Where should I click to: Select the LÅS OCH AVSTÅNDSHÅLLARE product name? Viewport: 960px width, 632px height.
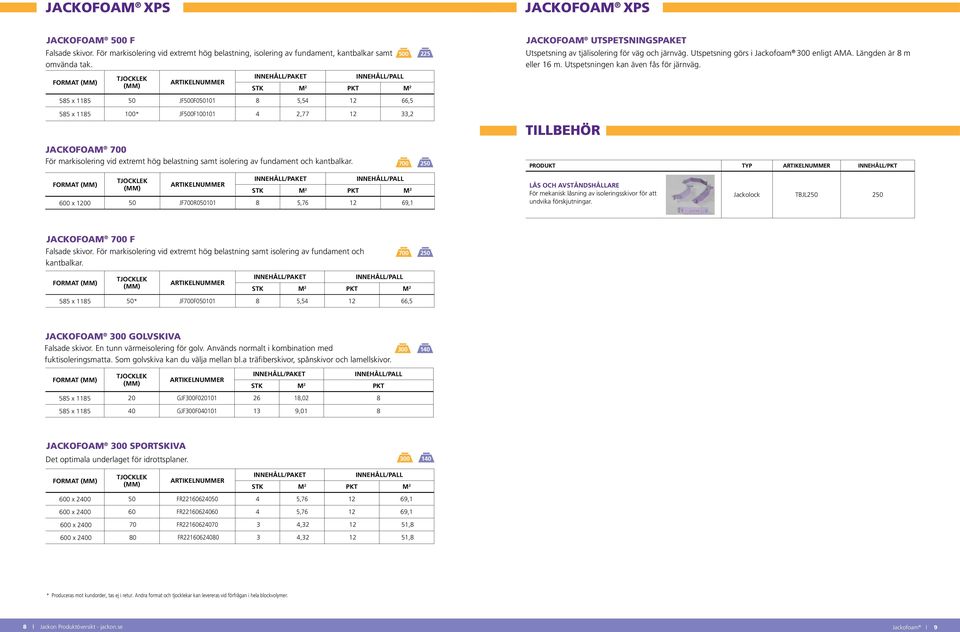(574, 185)
